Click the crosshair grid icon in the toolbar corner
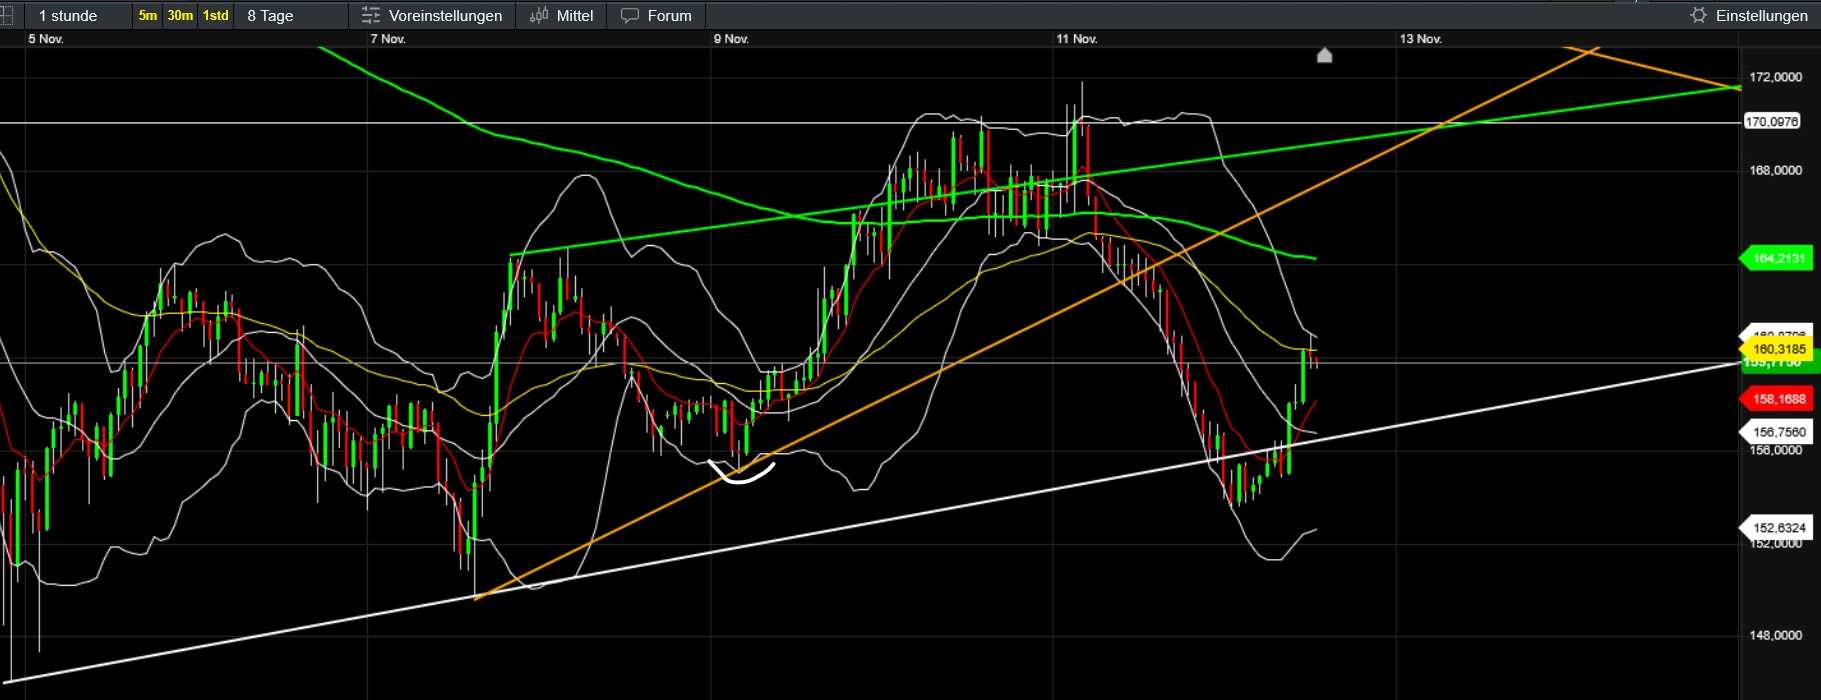 click(x=6, y=16)
